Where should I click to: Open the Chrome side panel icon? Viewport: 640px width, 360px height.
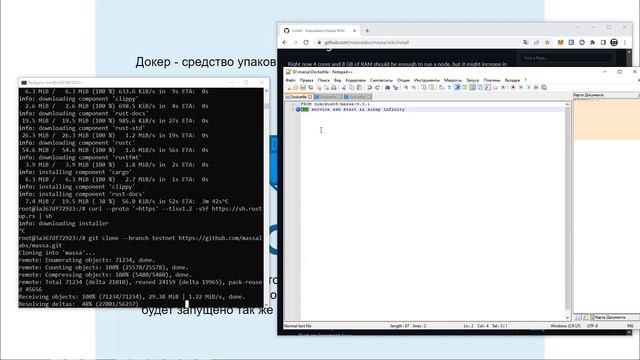click(x=603, y=42)
